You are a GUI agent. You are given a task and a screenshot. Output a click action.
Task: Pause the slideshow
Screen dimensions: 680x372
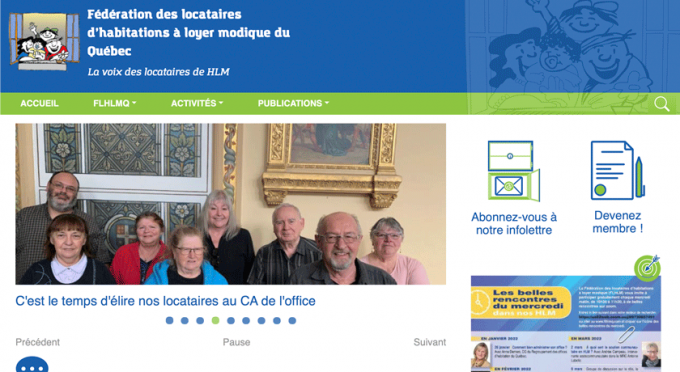[236, 342]
